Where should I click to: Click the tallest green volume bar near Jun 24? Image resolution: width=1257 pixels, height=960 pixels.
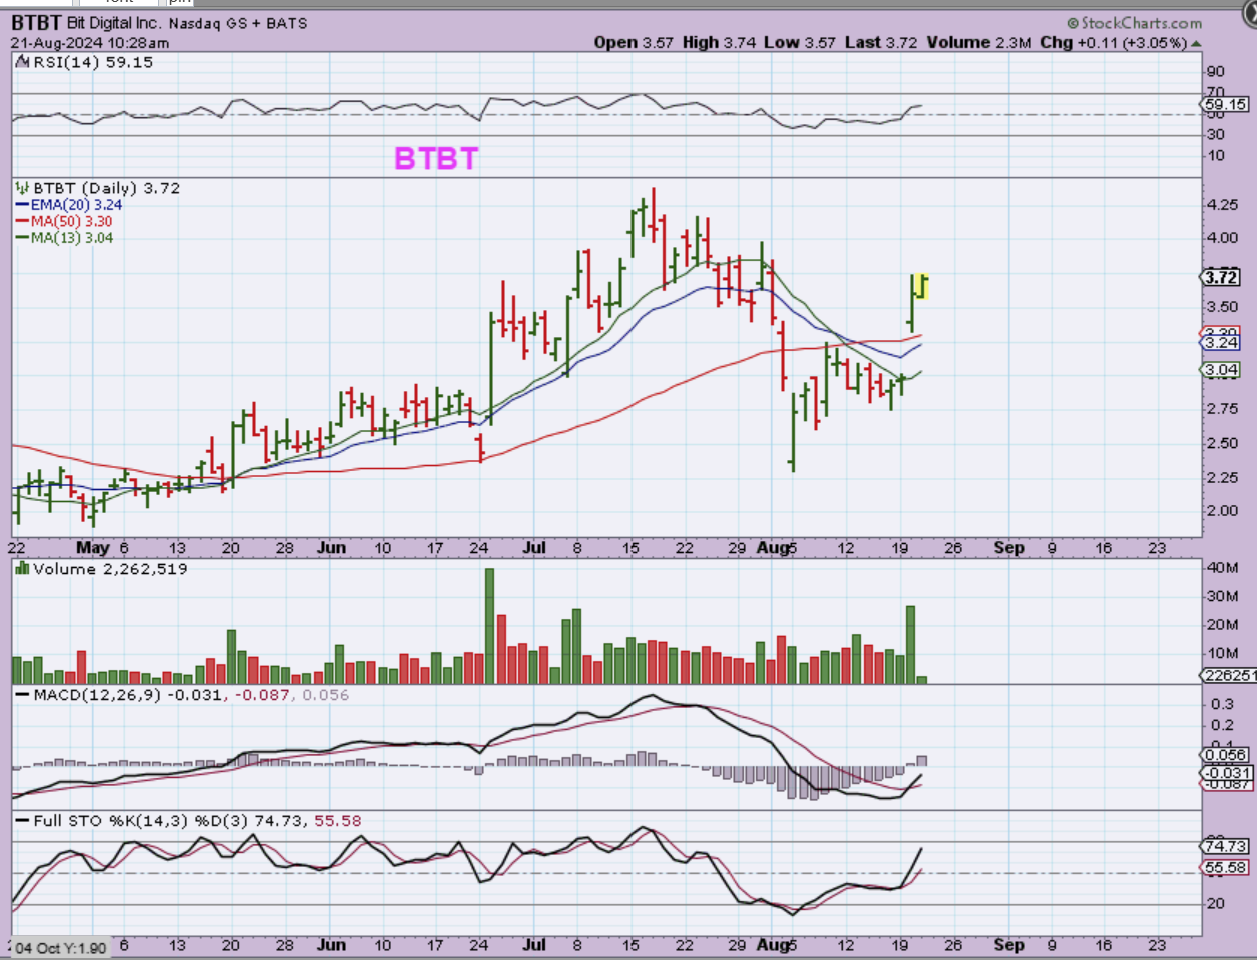point(489,626)
